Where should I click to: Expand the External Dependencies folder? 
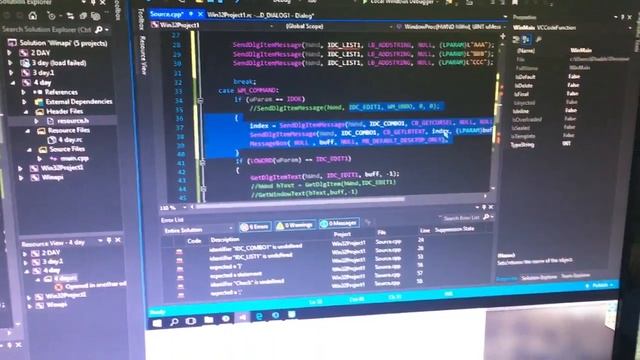point(24,102)
